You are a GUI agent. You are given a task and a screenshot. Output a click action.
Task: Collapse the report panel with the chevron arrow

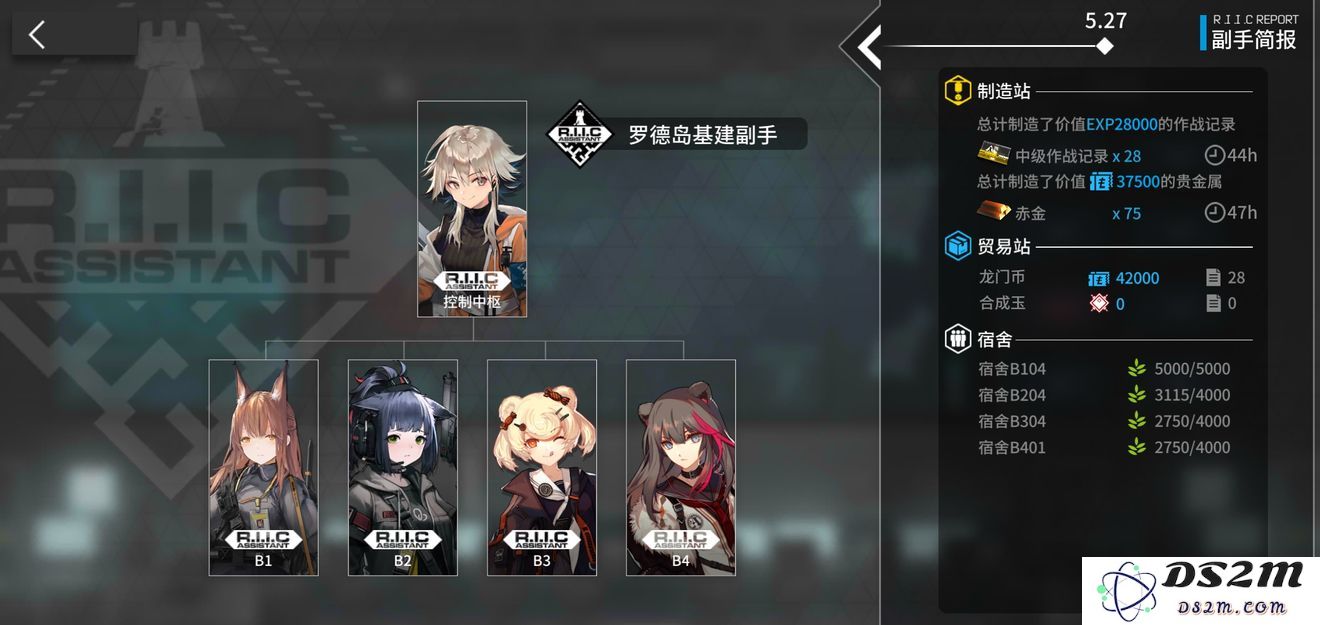pyautogui.click(x=867, y=45)
